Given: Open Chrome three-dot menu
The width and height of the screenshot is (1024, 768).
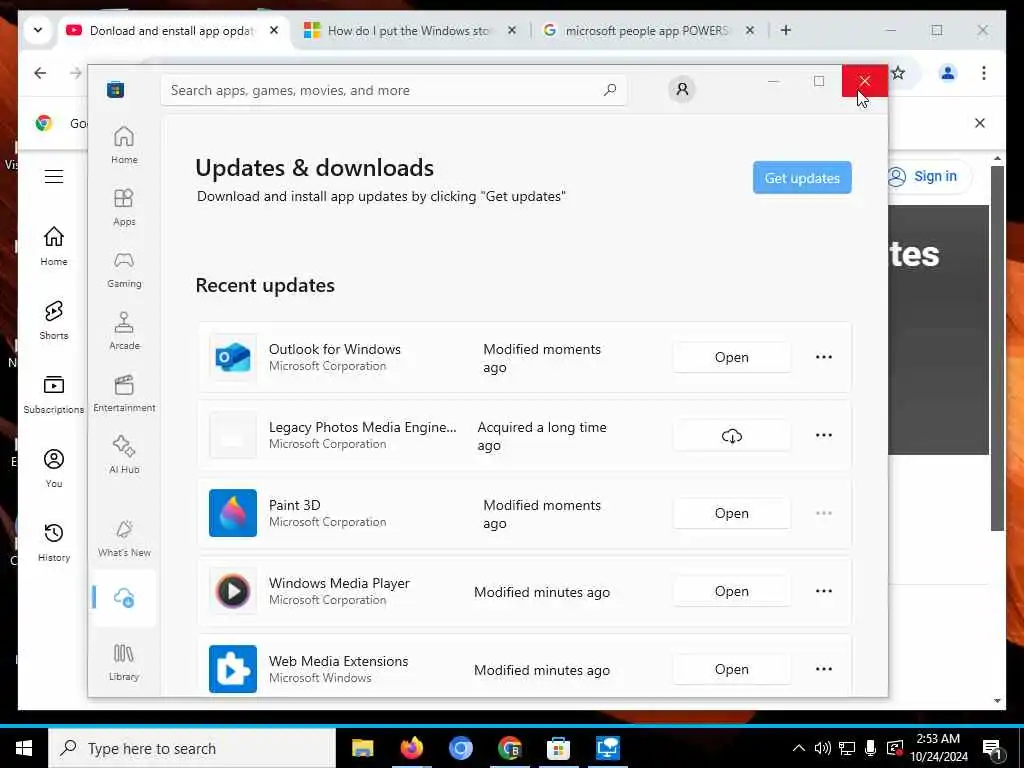Looking at the screenshot, I should pos(984,73).
